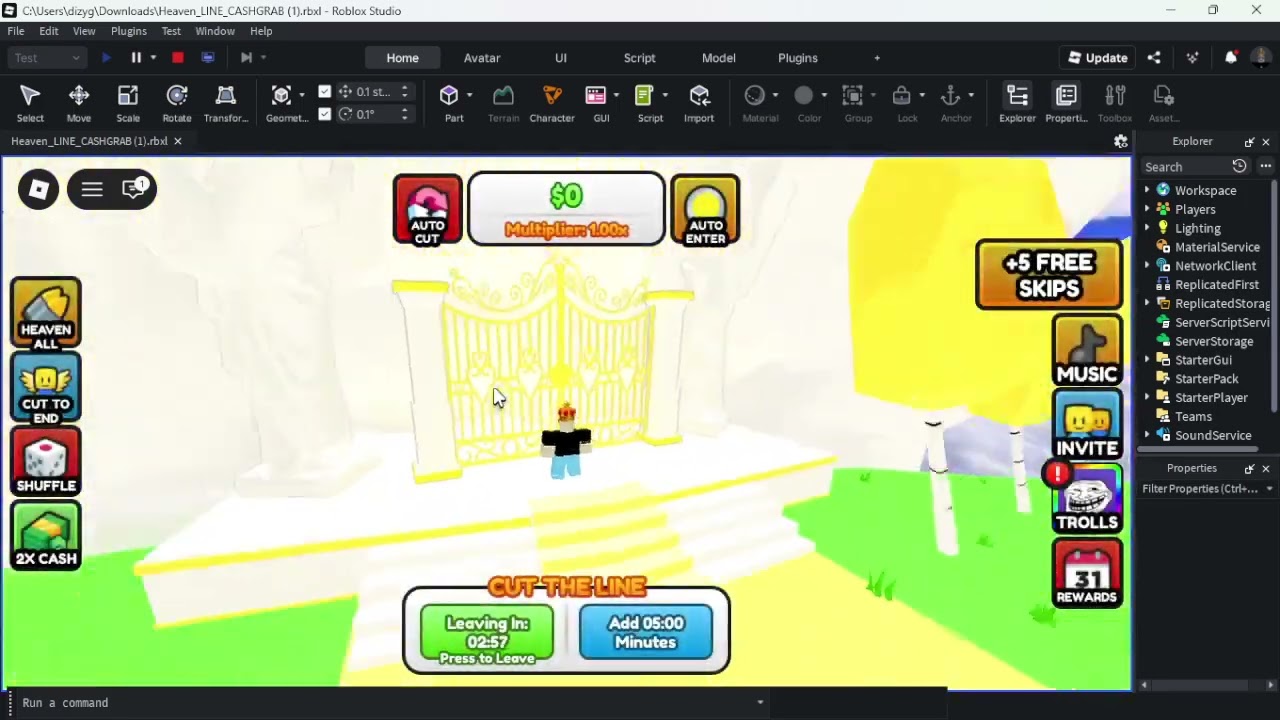1280x720 pixels.
Task: Activate the Transform tool
Action: coord(226,103)
